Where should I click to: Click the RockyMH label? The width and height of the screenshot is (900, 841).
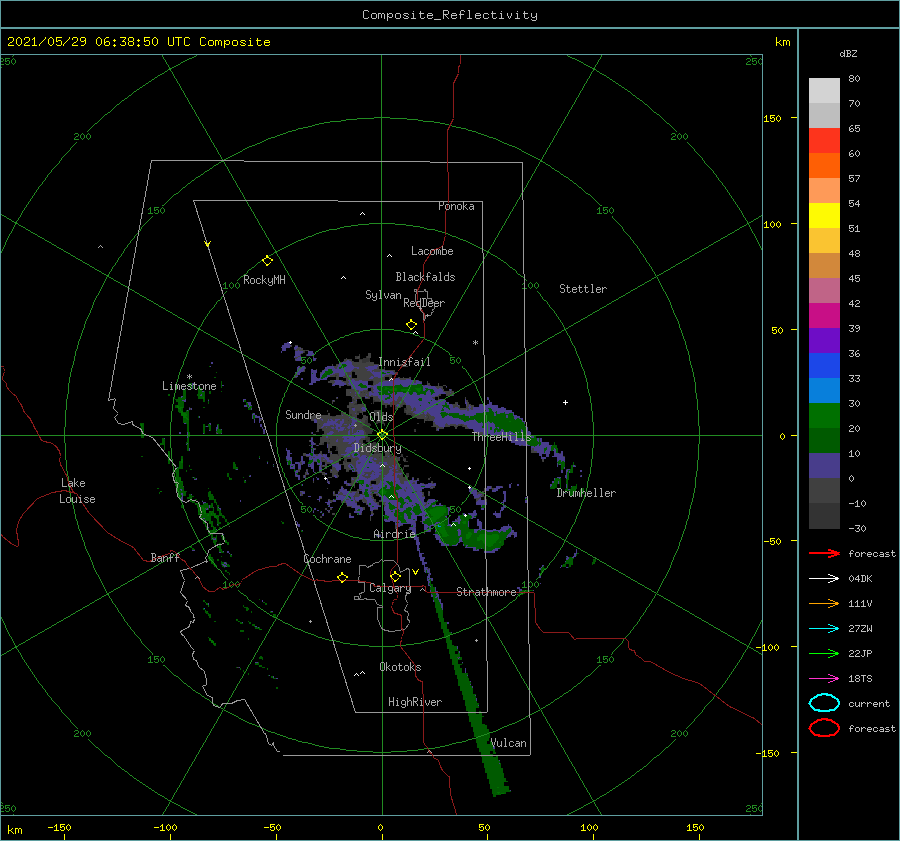(x=264, y=280)
